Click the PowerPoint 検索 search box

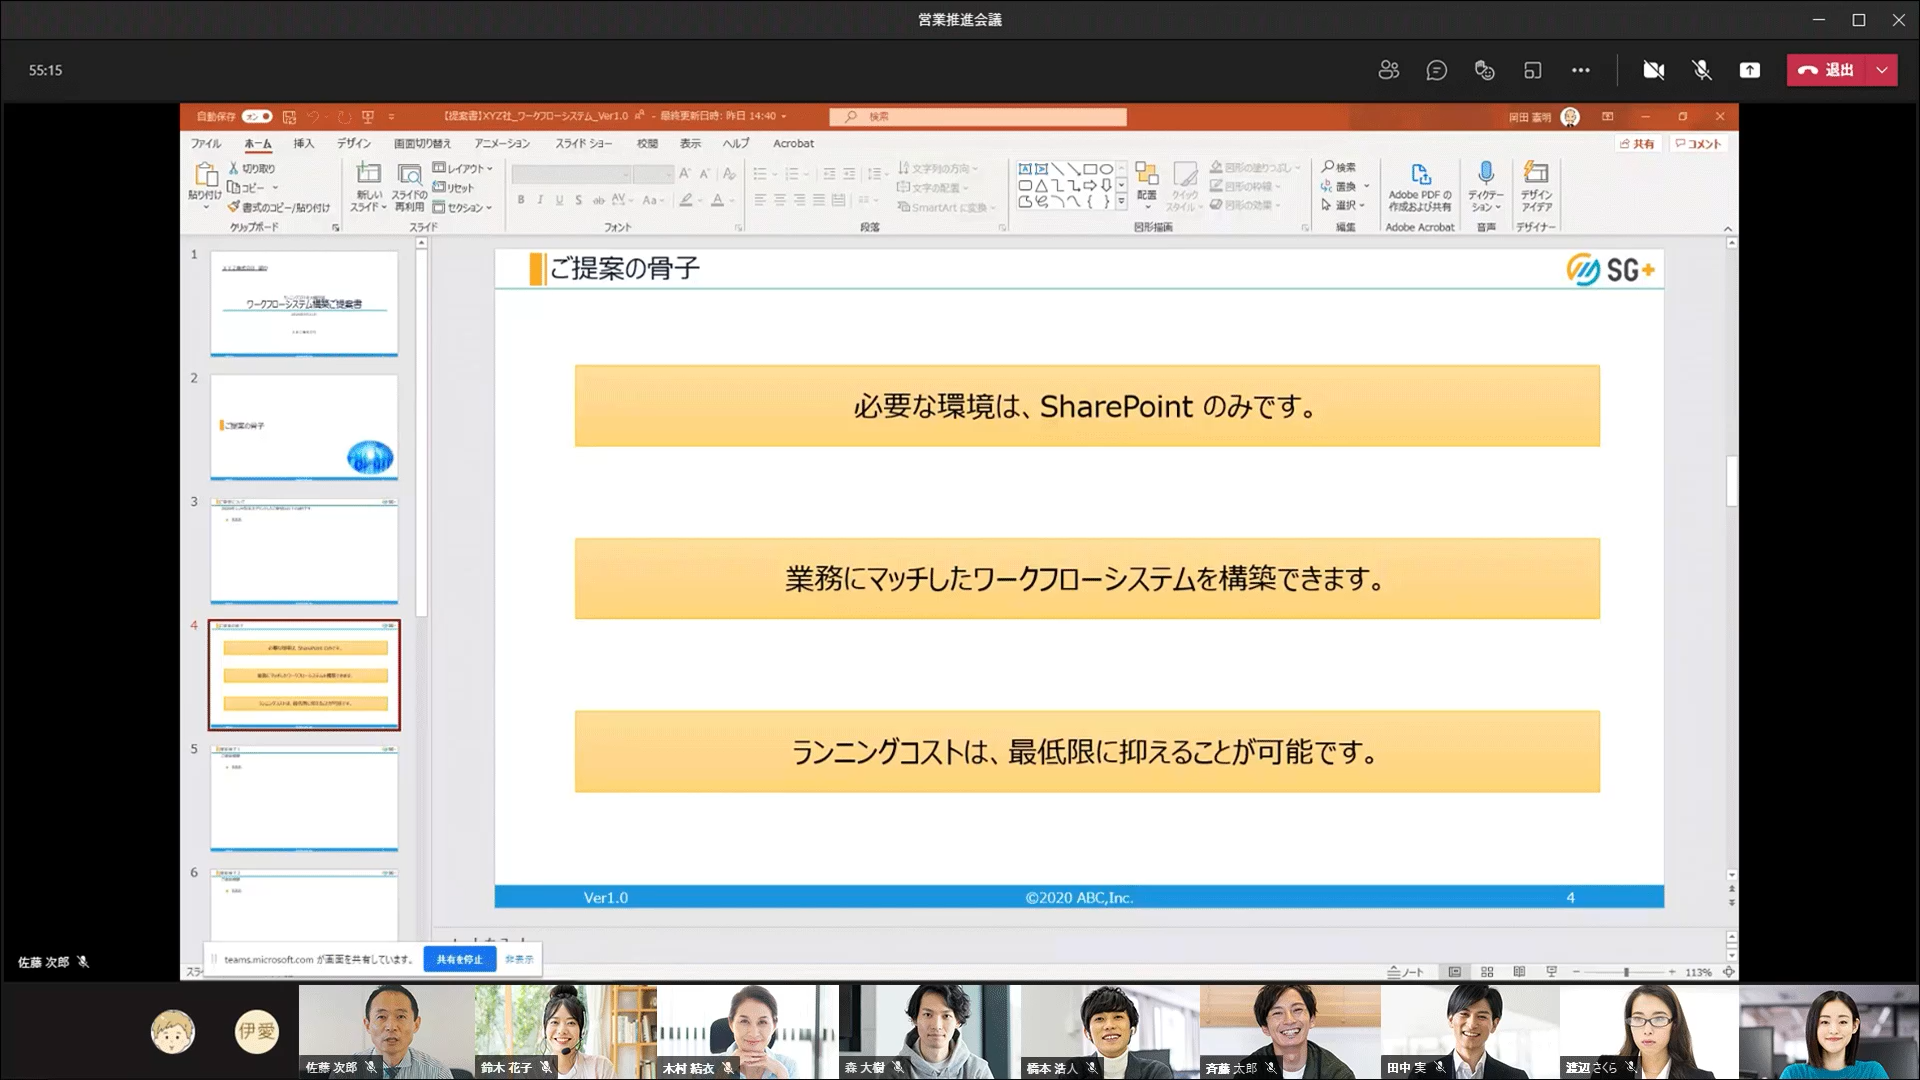pyautogui.click(x=978, y=117)
